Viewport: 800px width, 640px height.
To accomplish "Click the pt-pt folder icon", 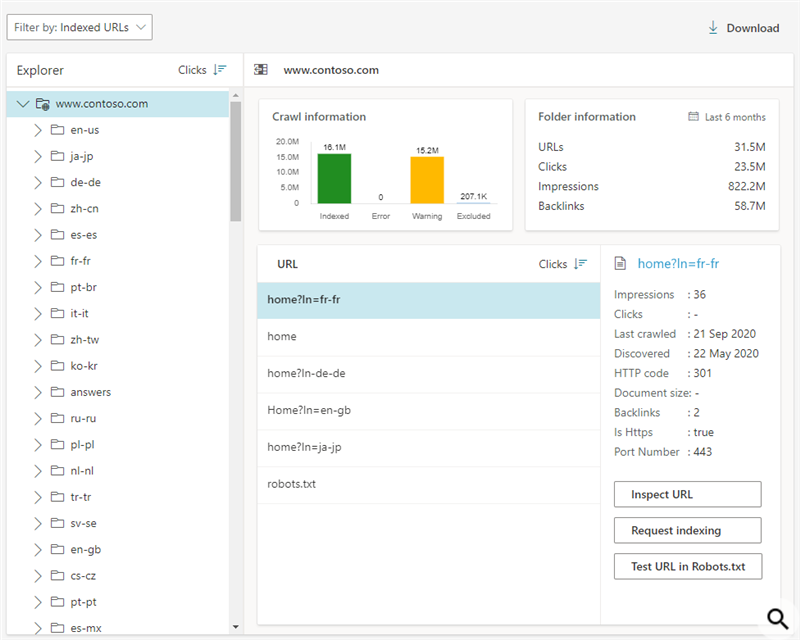I will click(x=57, y=602).
